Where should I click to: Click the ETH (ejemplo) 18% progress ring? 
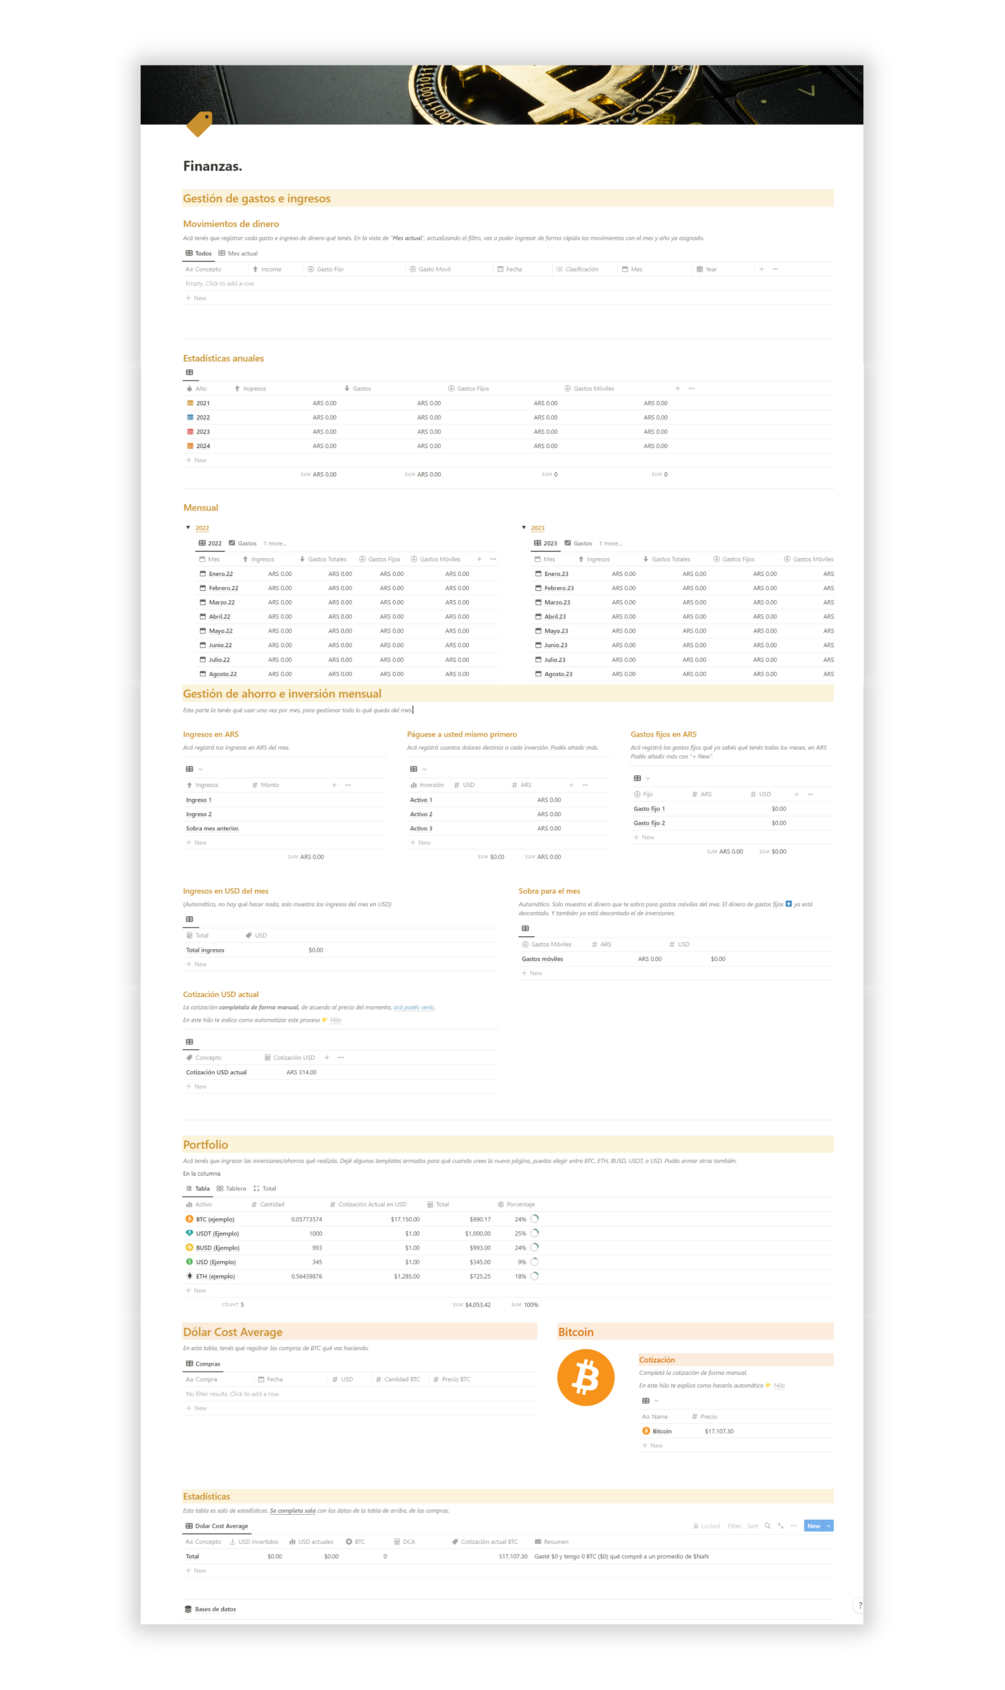(x=535, y=1276)
